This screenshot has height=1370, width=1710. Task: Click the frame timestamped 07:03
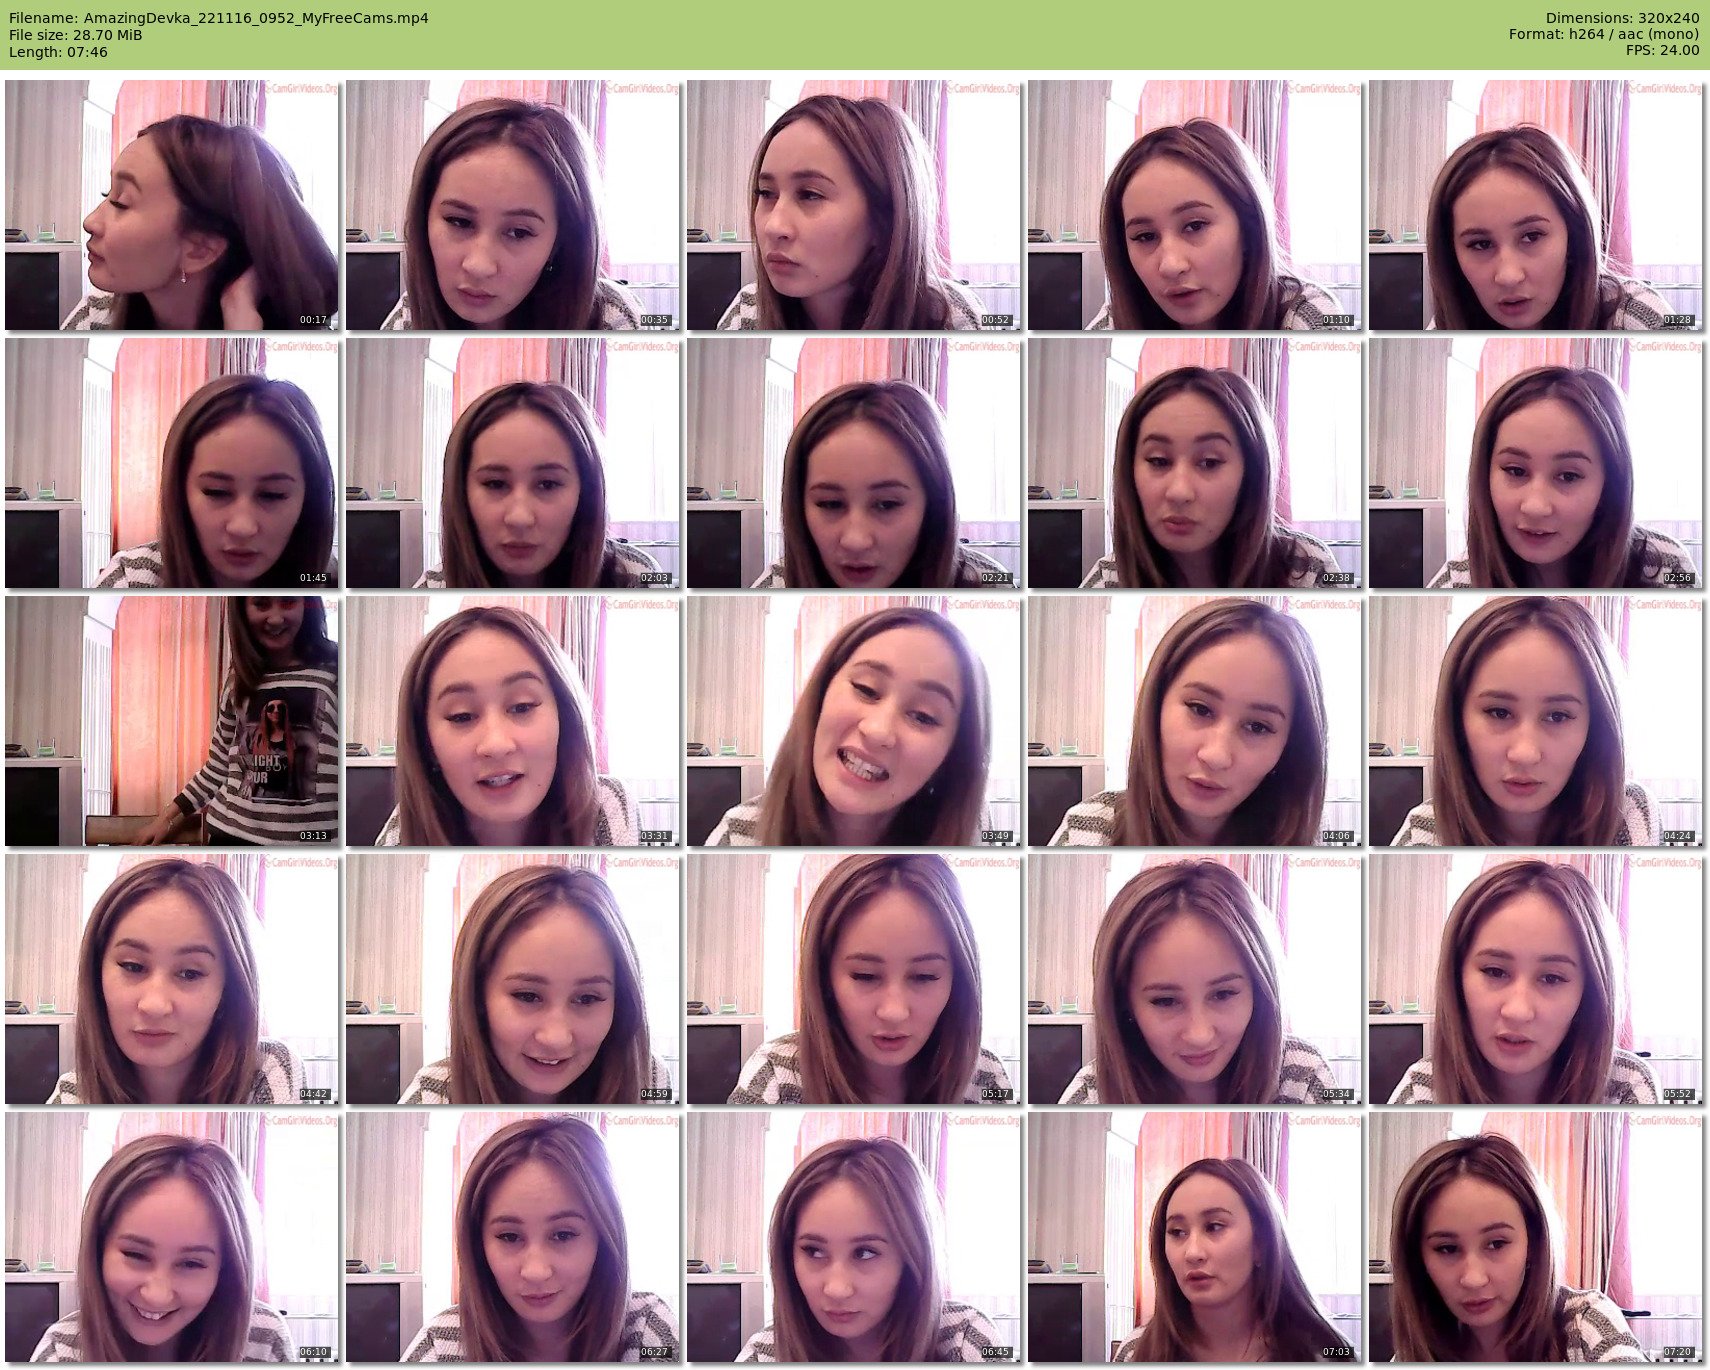[1195, 1237]
